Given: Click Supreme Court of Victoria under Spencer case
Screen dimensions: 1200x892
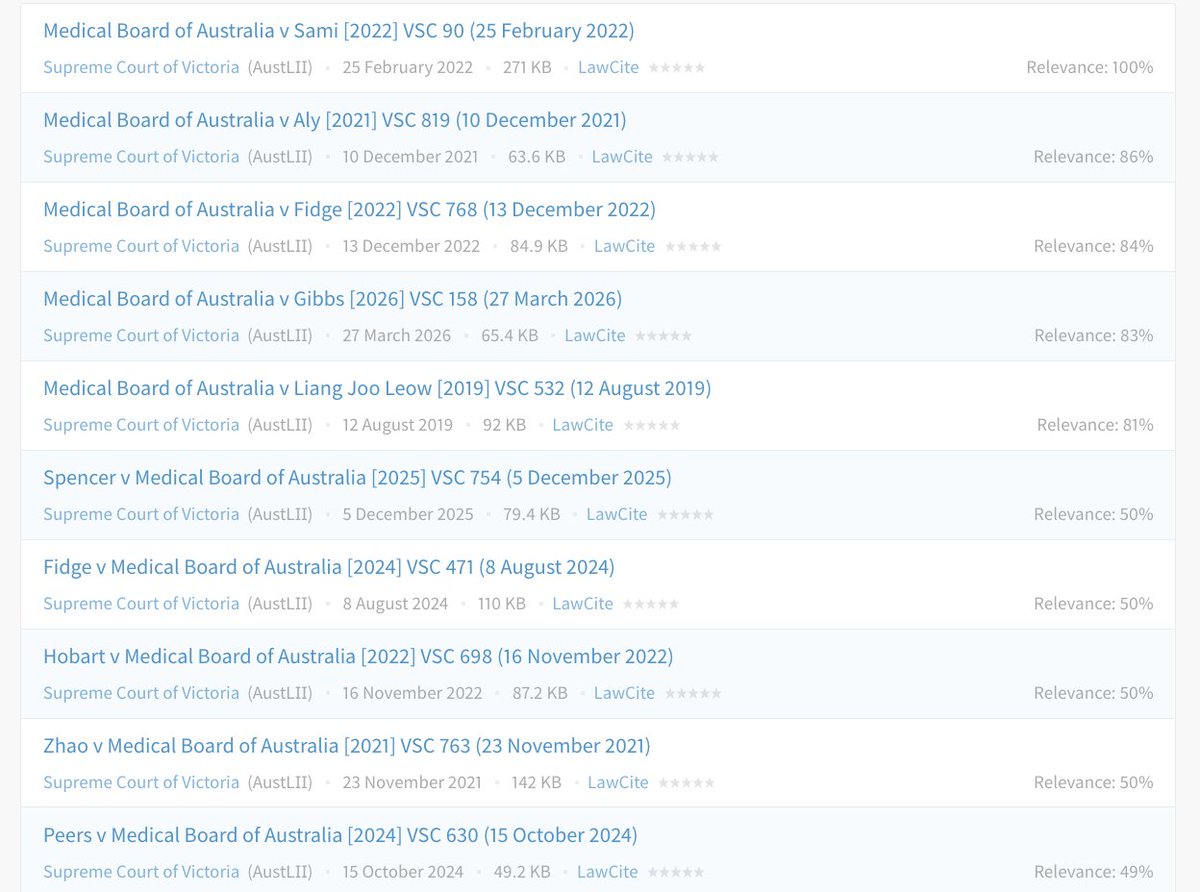Looking at the screenshot, I should click(141, 514).
